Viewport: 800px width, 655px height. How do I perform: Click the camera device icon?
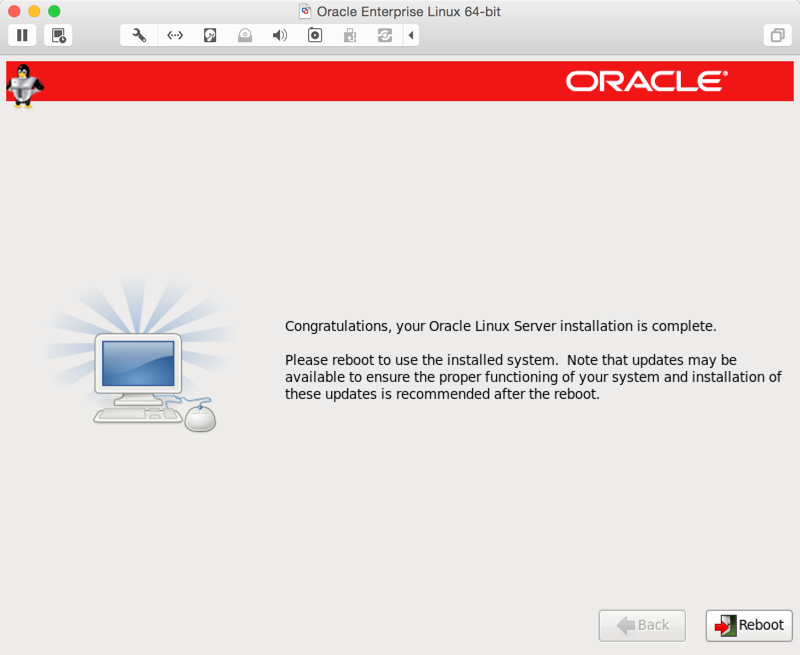click(x=315, y=35)
